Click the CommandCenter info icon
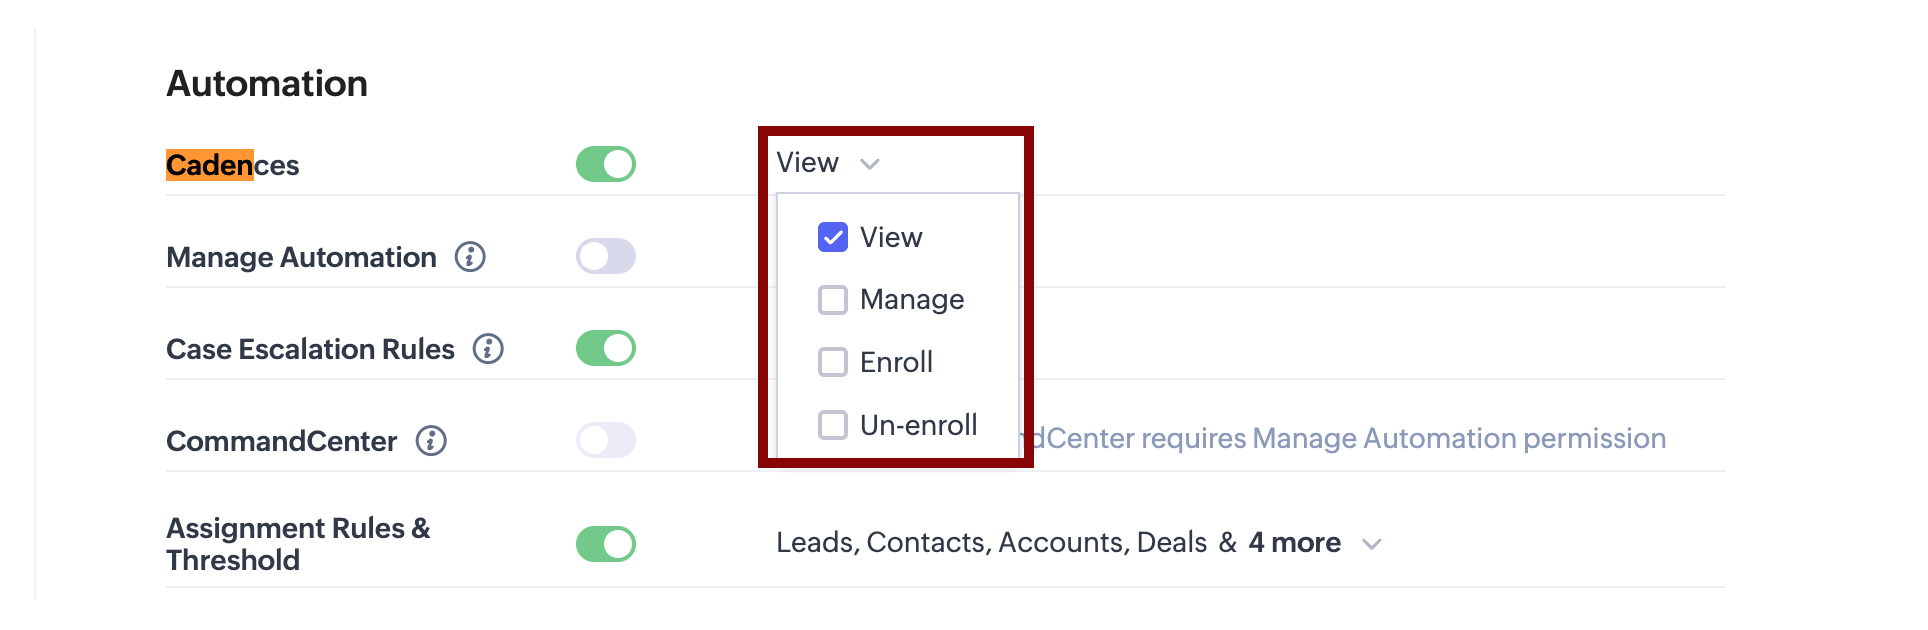 [431, 441]
